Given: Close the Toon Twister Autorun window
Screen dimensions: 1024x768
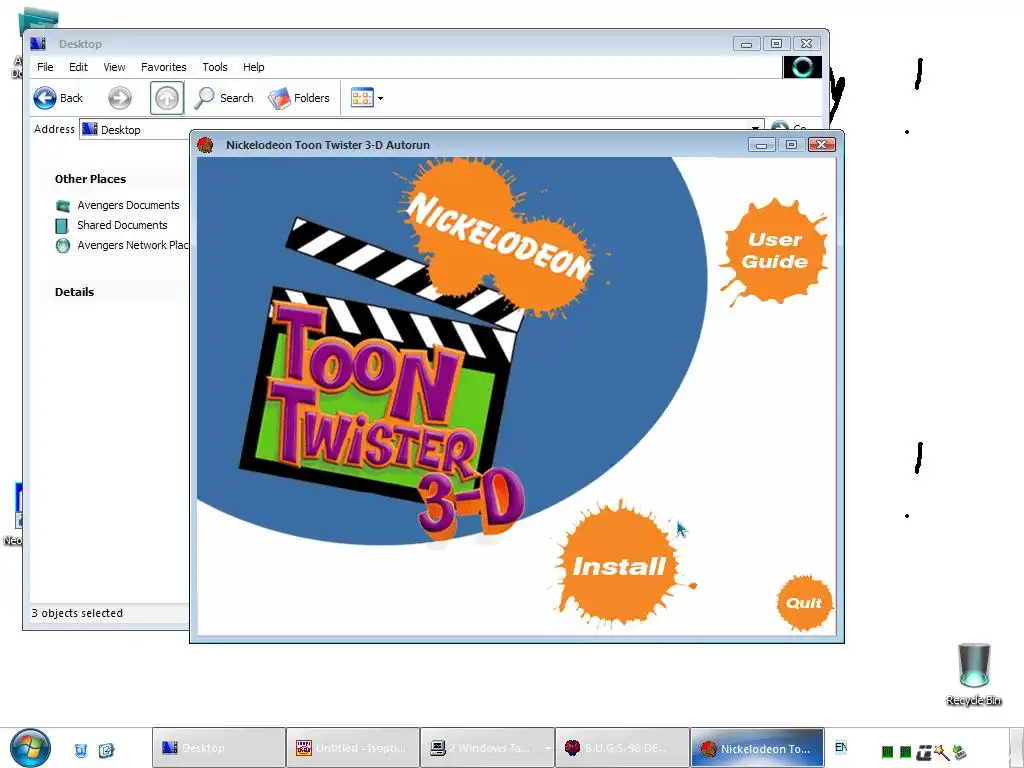Looking at the screenshot, I should pos(822,144).
